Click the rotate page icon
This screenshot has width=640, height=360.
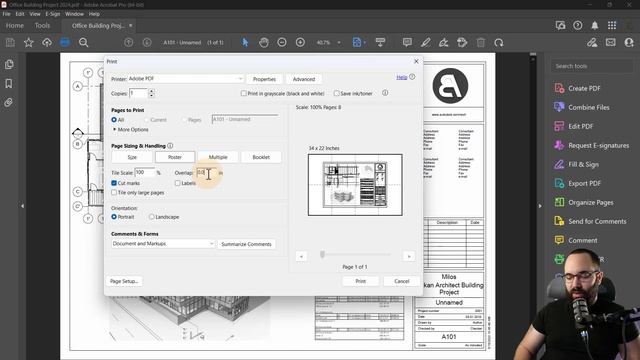coord(499,42)
